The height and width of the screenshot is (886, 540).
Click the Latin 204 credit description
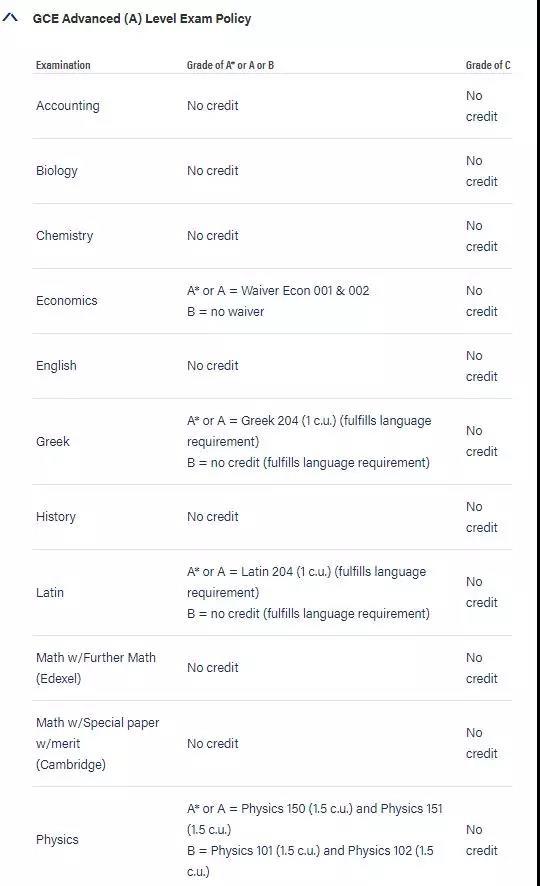(x=307, y=581)
